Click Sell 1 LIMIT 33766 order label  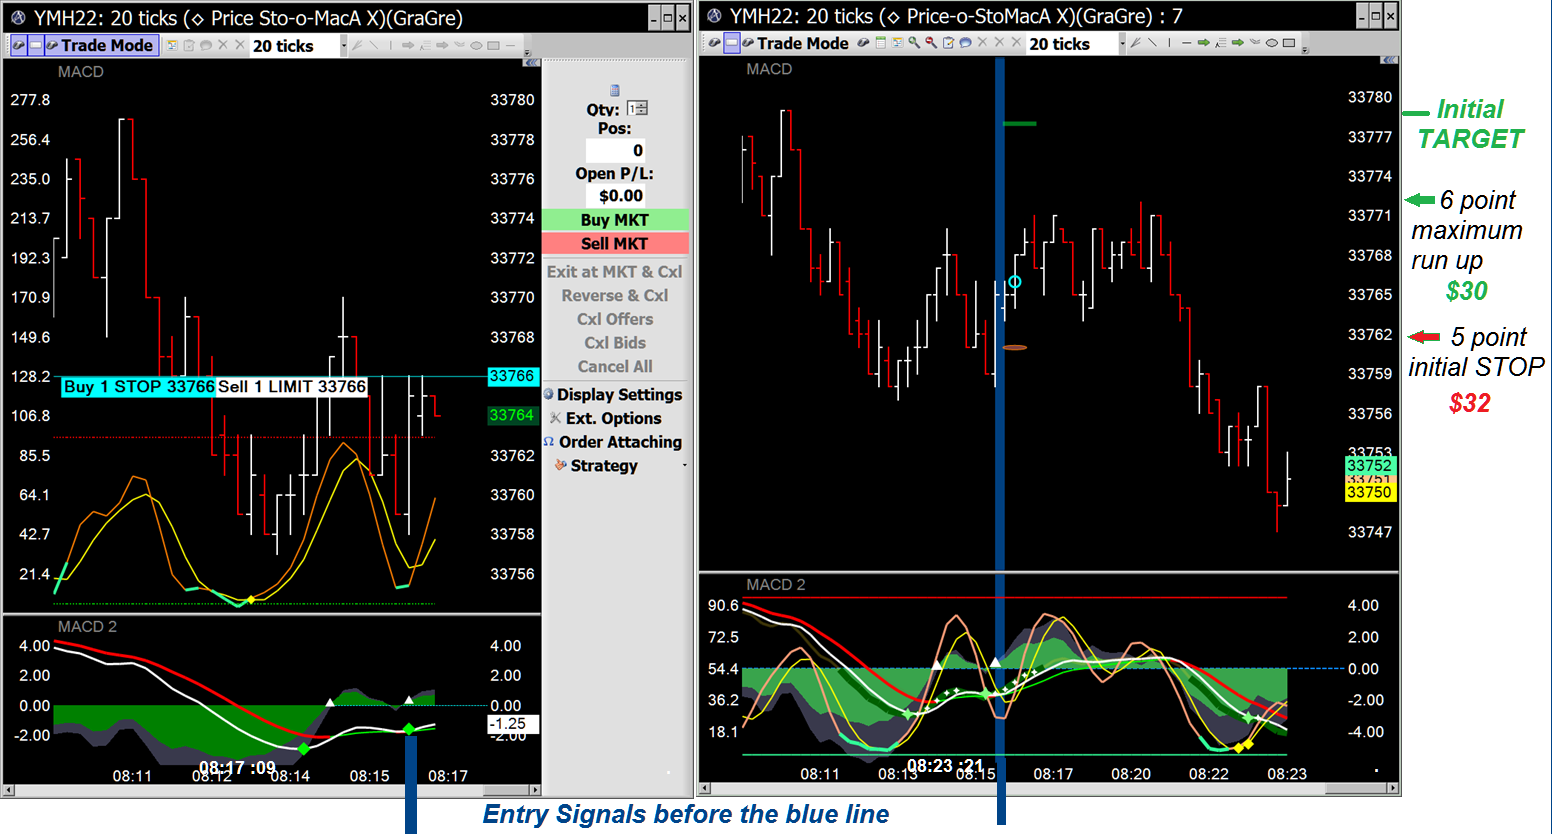[292, 386]
